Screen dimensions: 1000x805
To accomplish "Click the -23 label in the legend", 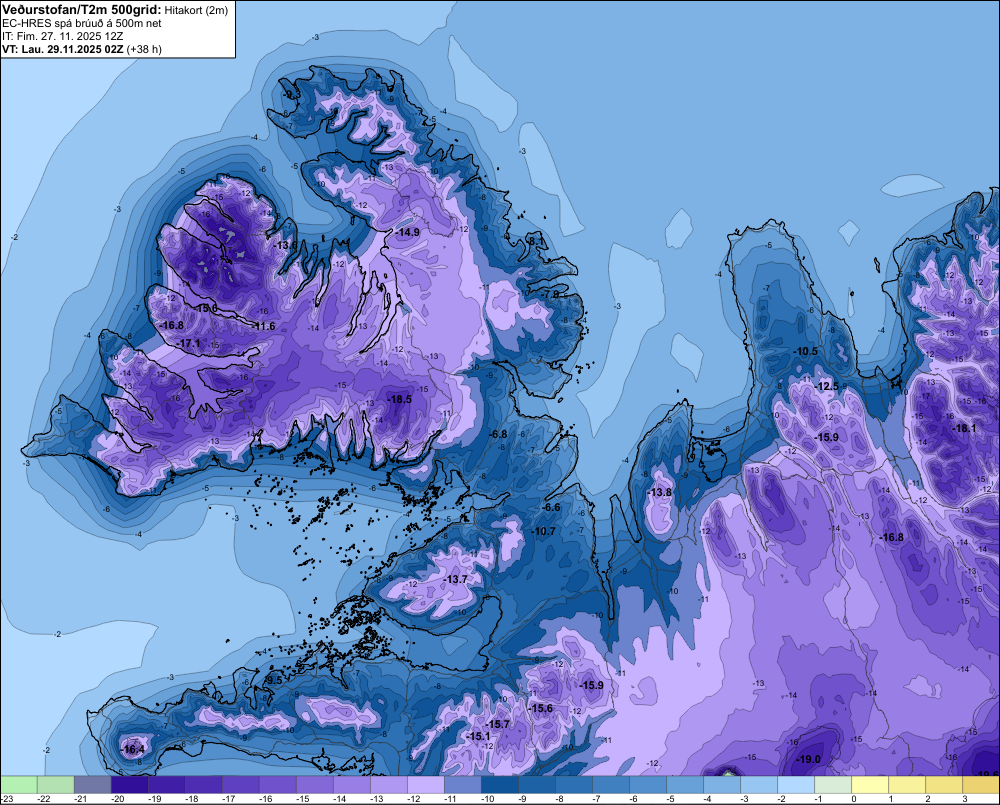I will [7, 799].
